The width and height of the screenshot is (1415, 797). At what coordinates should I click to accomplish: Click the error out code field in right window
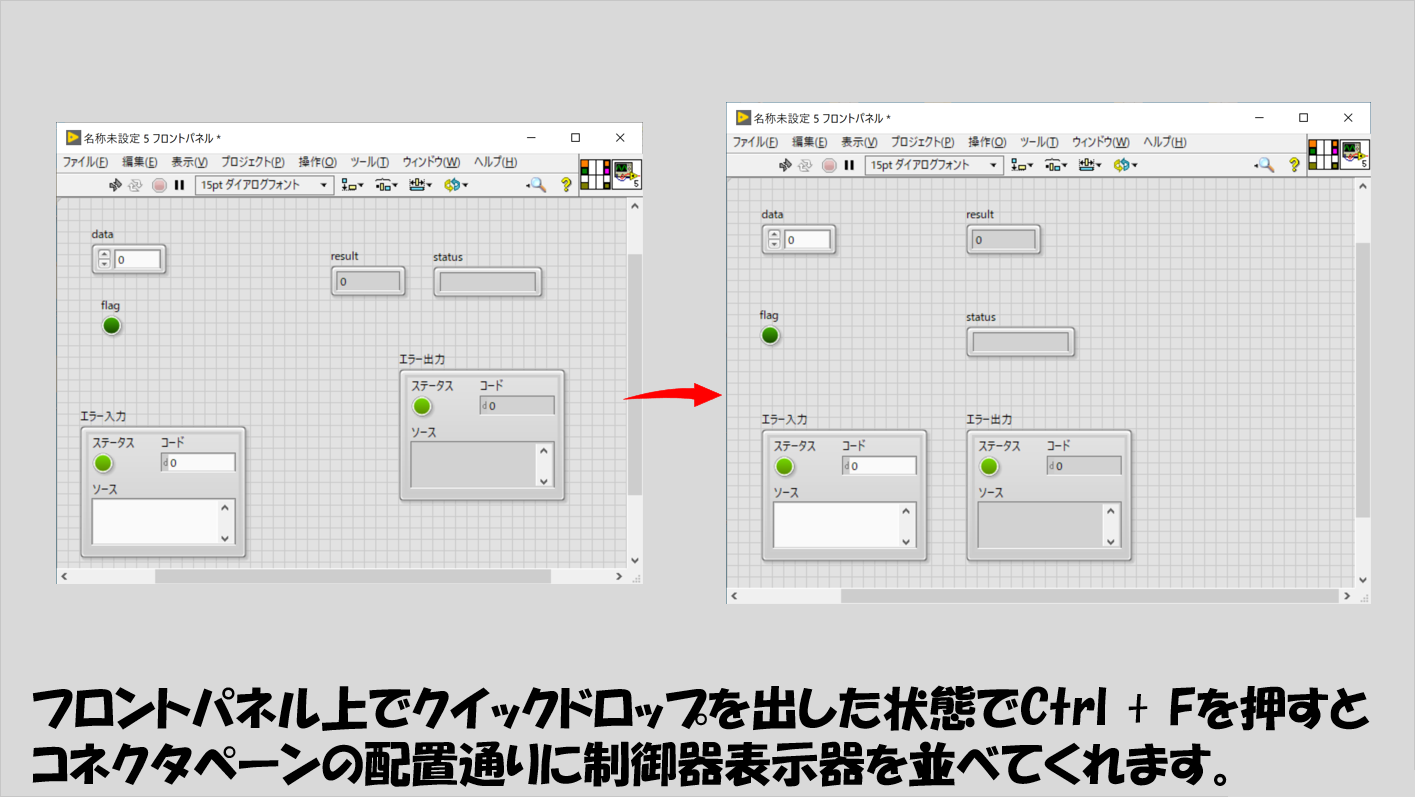1084,466
